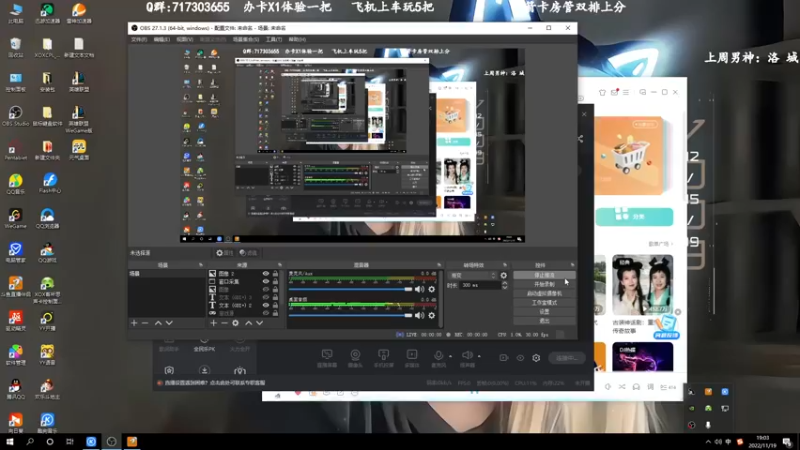Click eye preview icon in streaming app
800x450 pixels.
520,358
